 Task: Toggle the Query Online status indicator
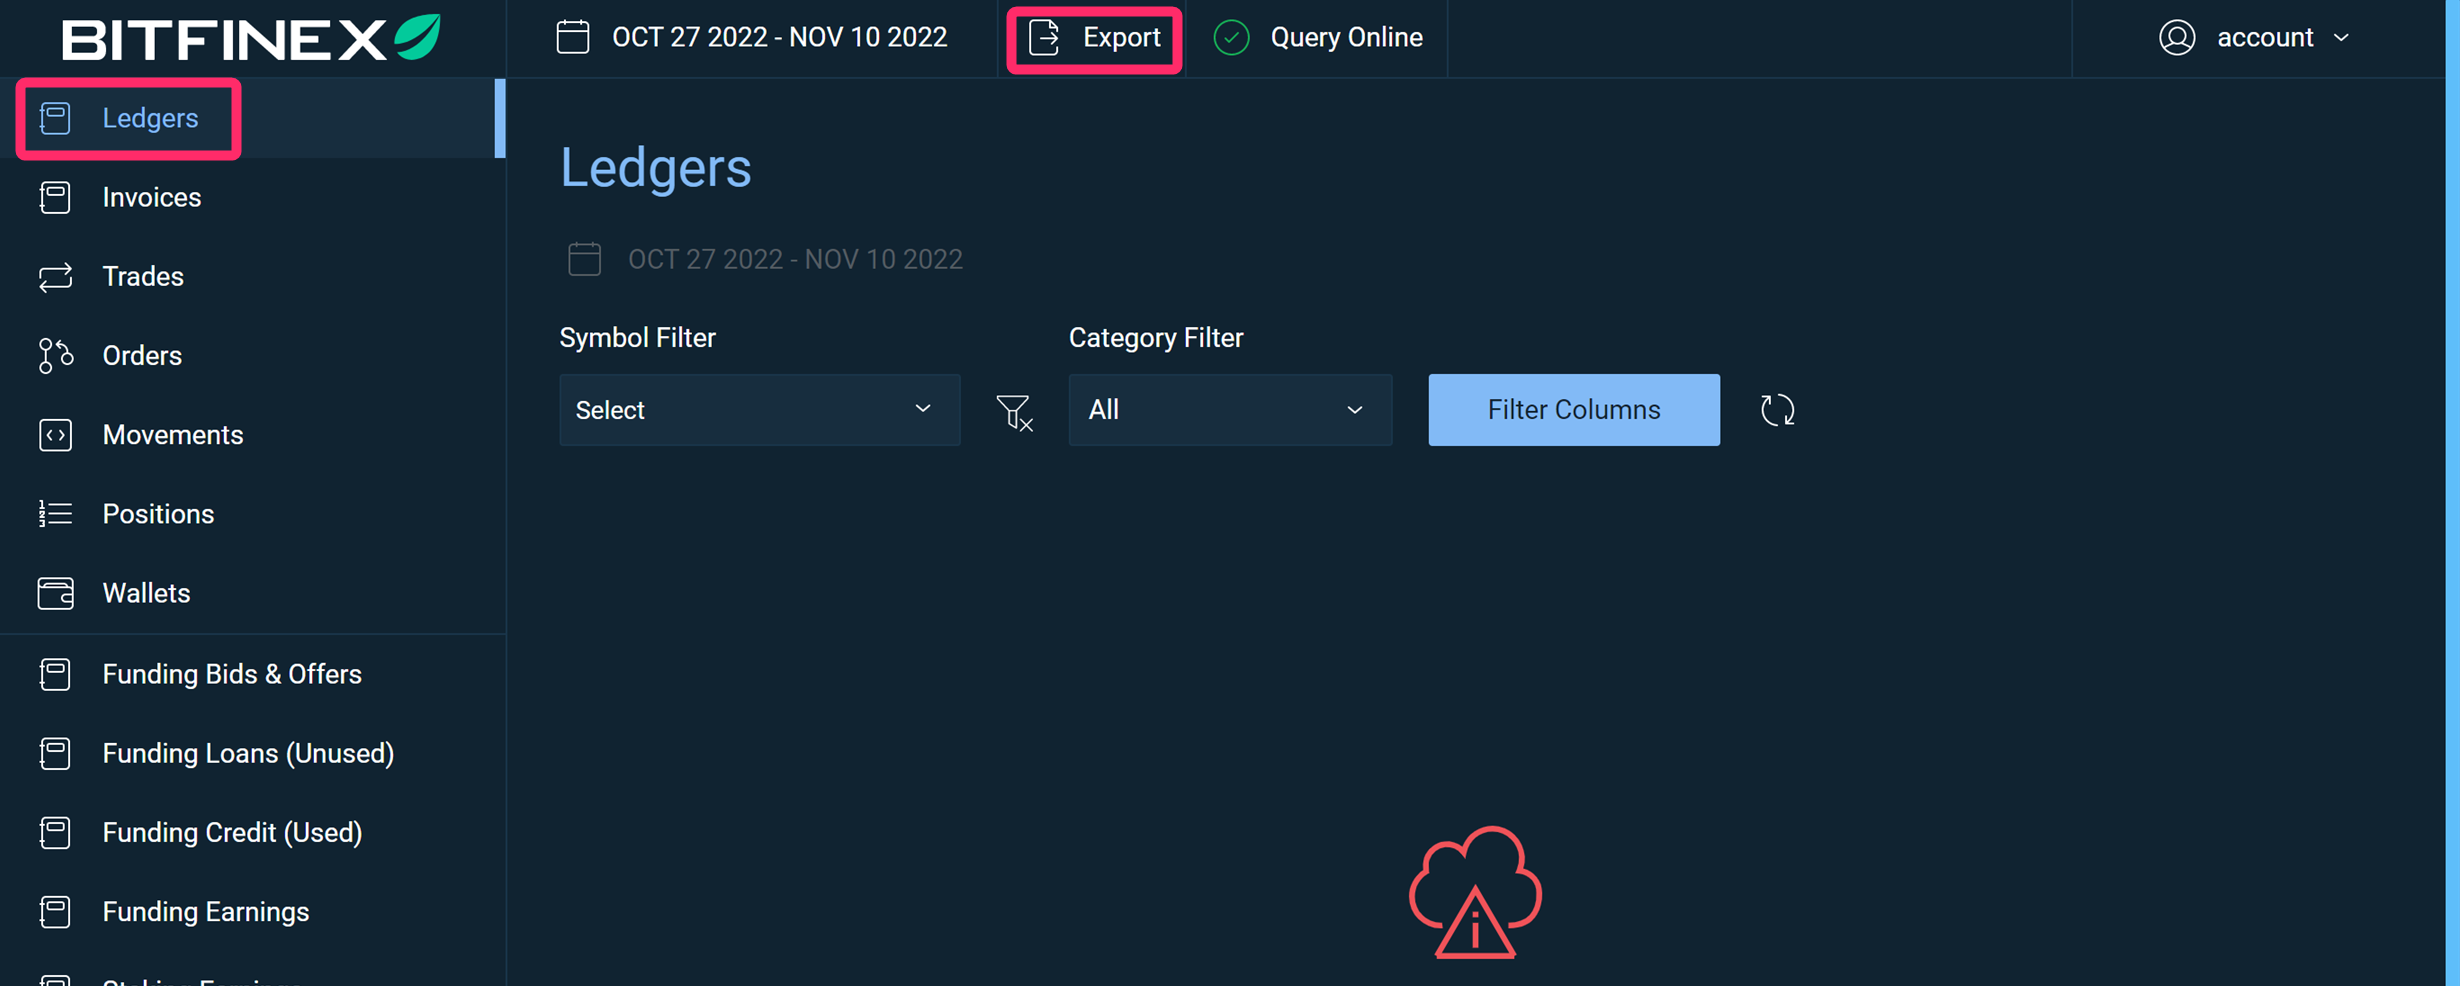1231,37
